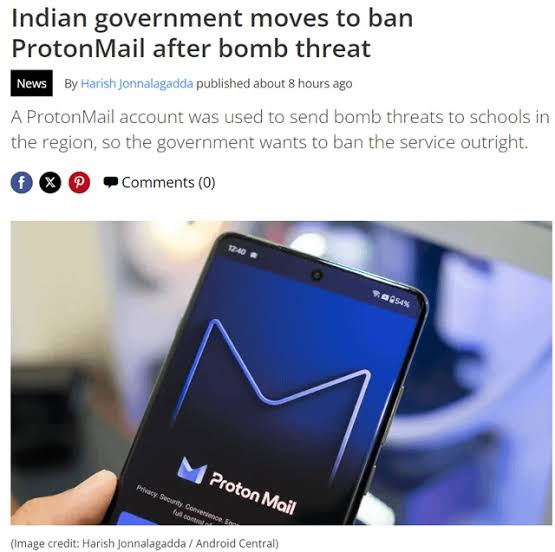Click the image credit caption text
This screenshot has height=552, width=555.
[145, 543]
